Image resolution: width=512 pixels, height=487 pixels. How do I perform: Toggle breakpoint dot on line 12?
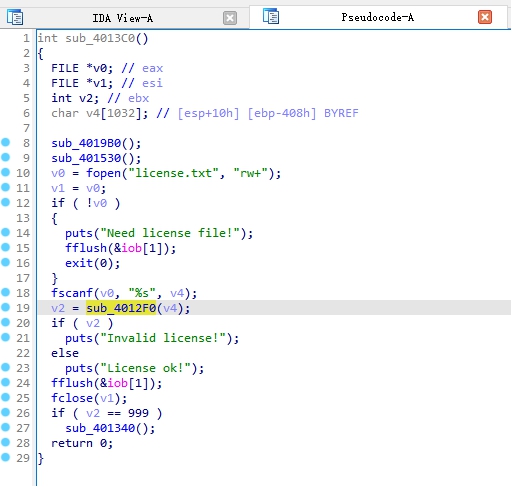tap(6, 202)
